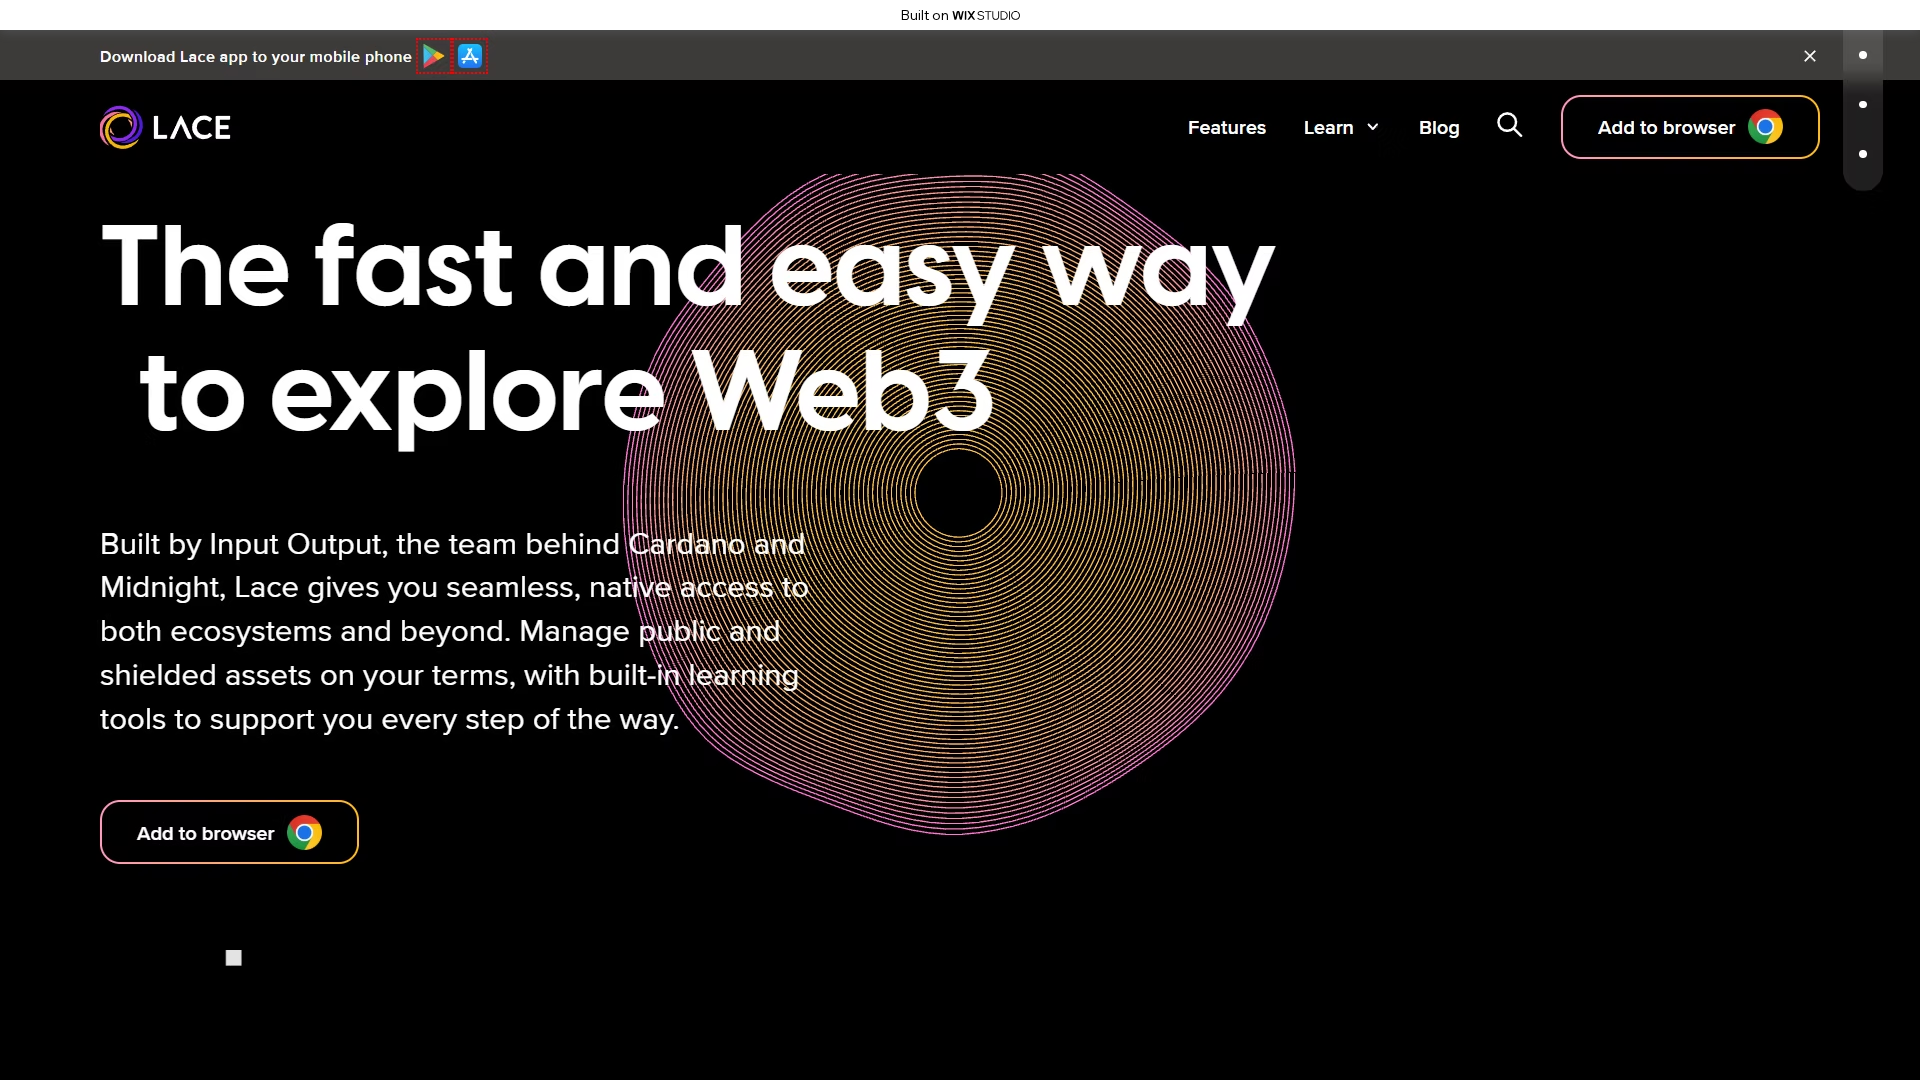Viewport: 1920px width, 1080px height.
Task: Click the Chrome icon in the header button
Action: point(1765,127)
